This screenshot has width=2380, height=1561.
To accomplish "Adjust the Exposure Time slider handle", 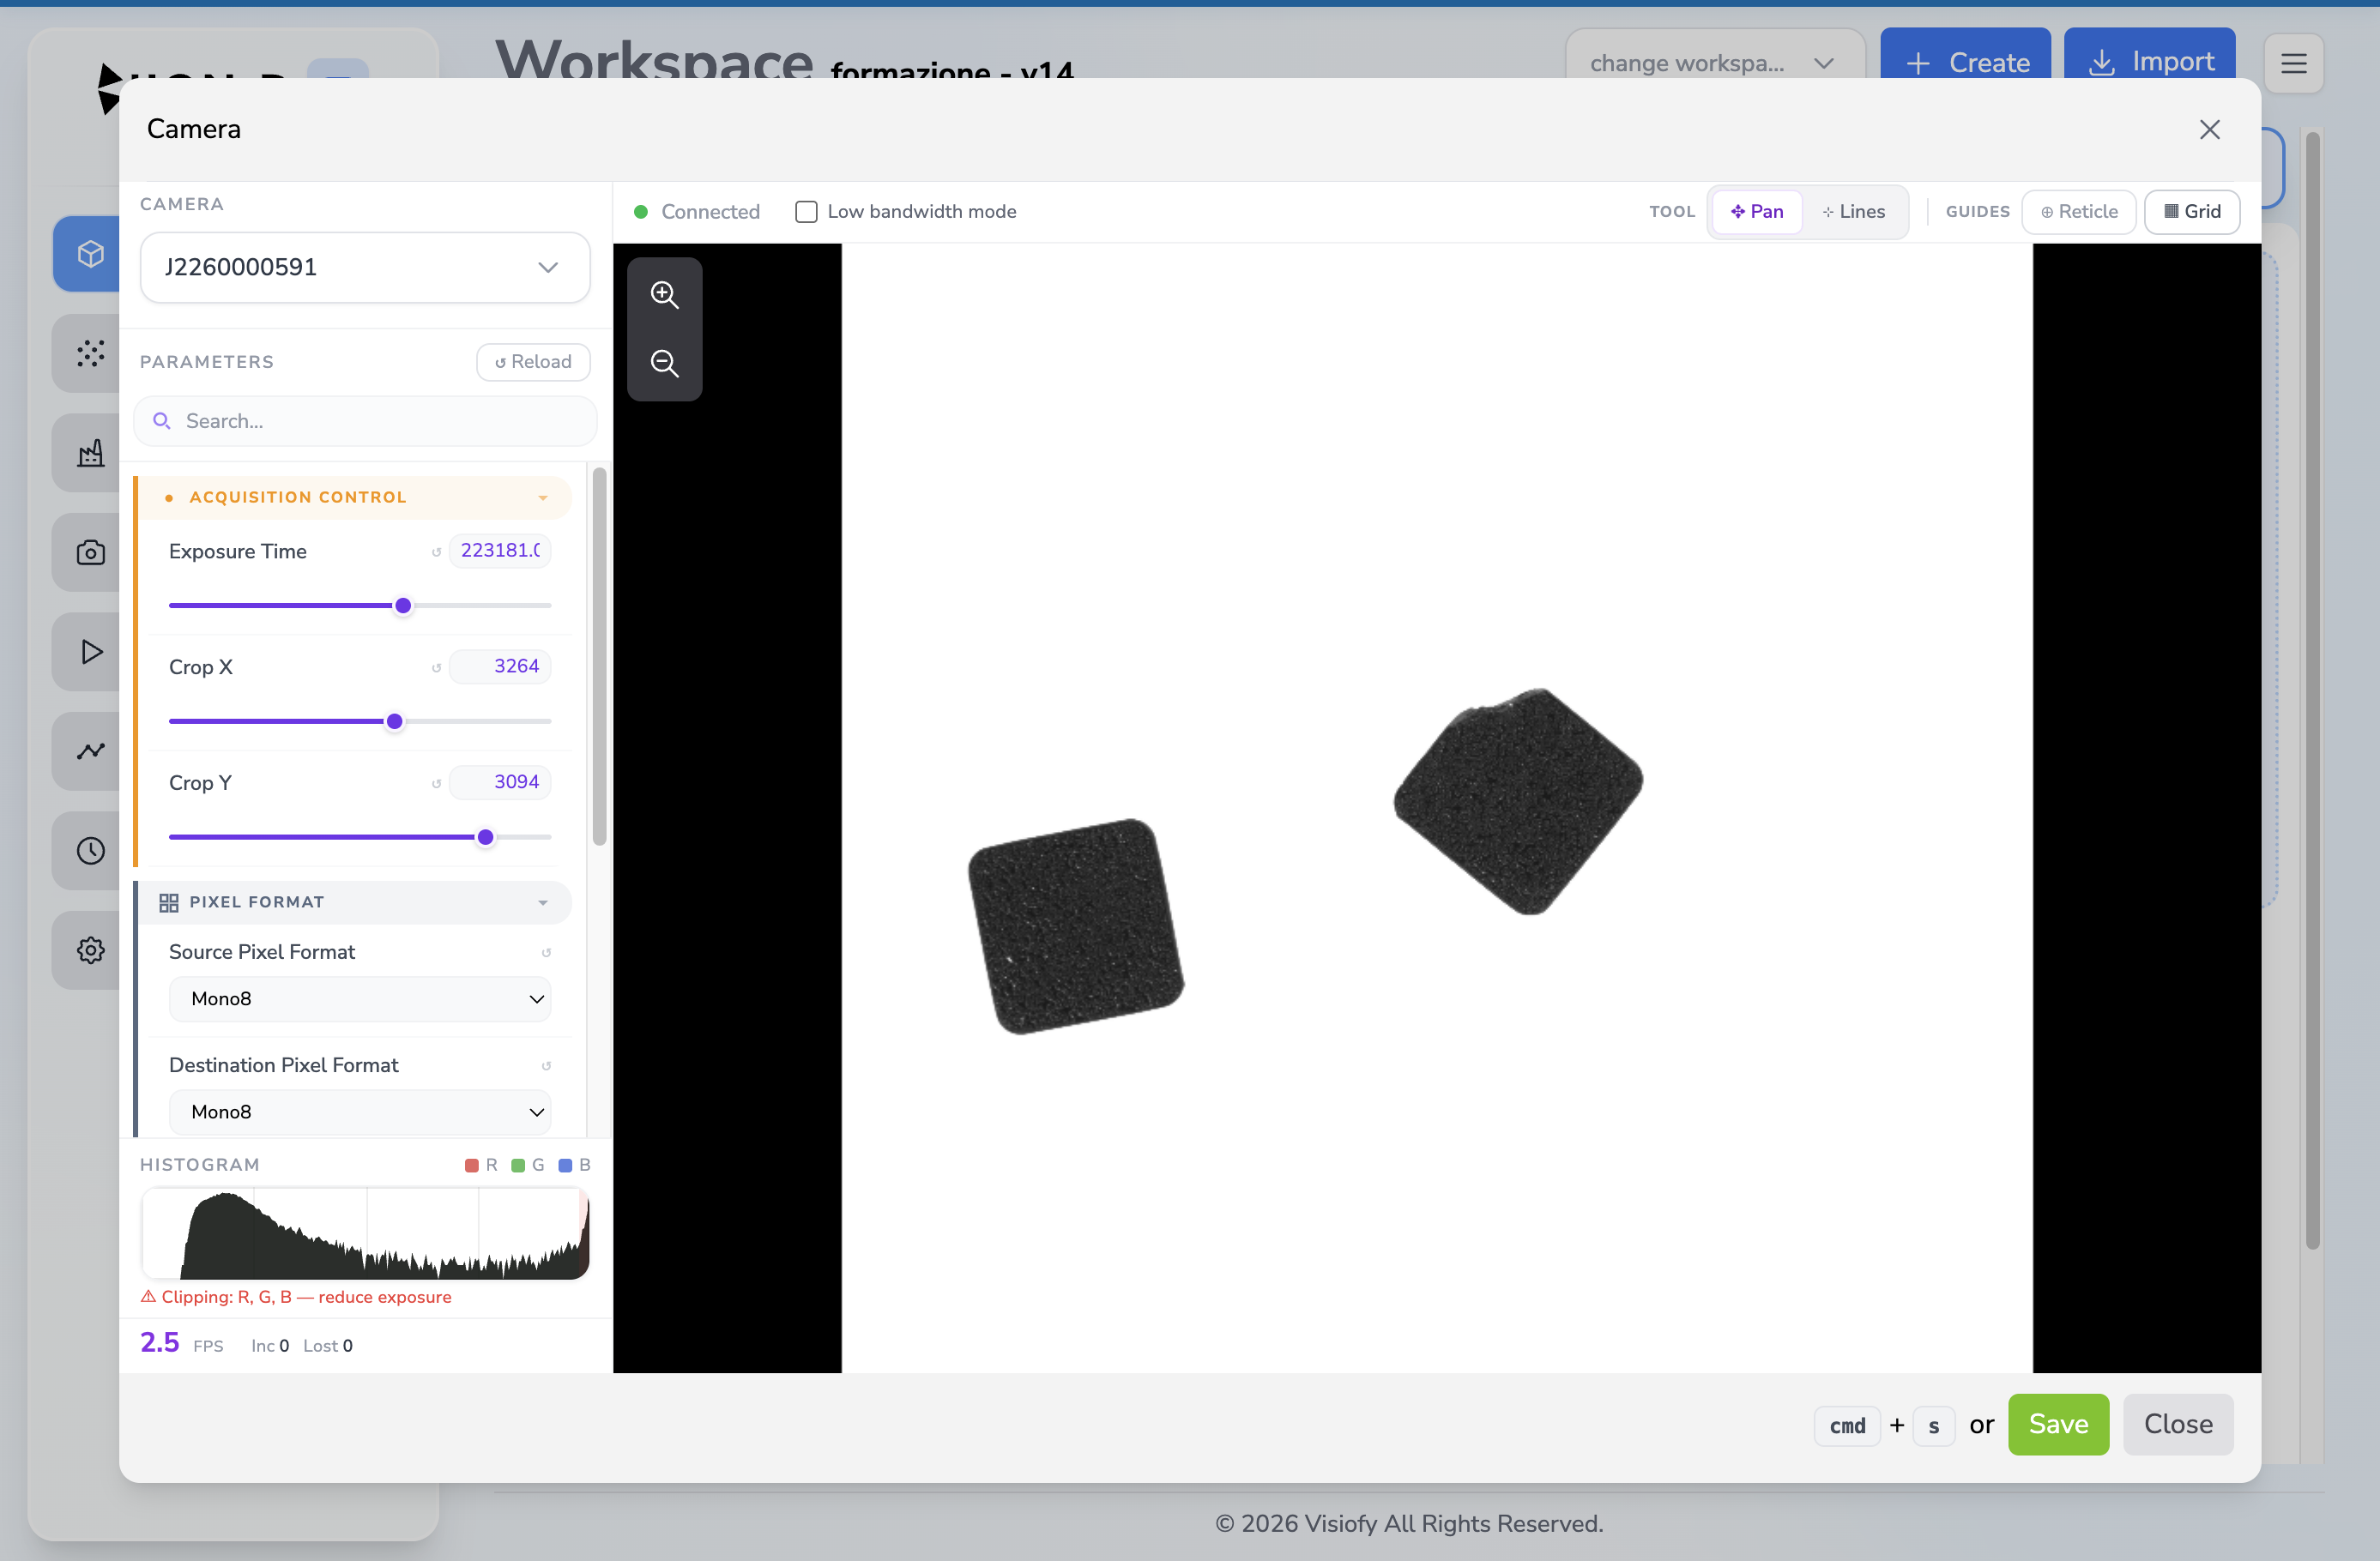I will tap(403, 606).
